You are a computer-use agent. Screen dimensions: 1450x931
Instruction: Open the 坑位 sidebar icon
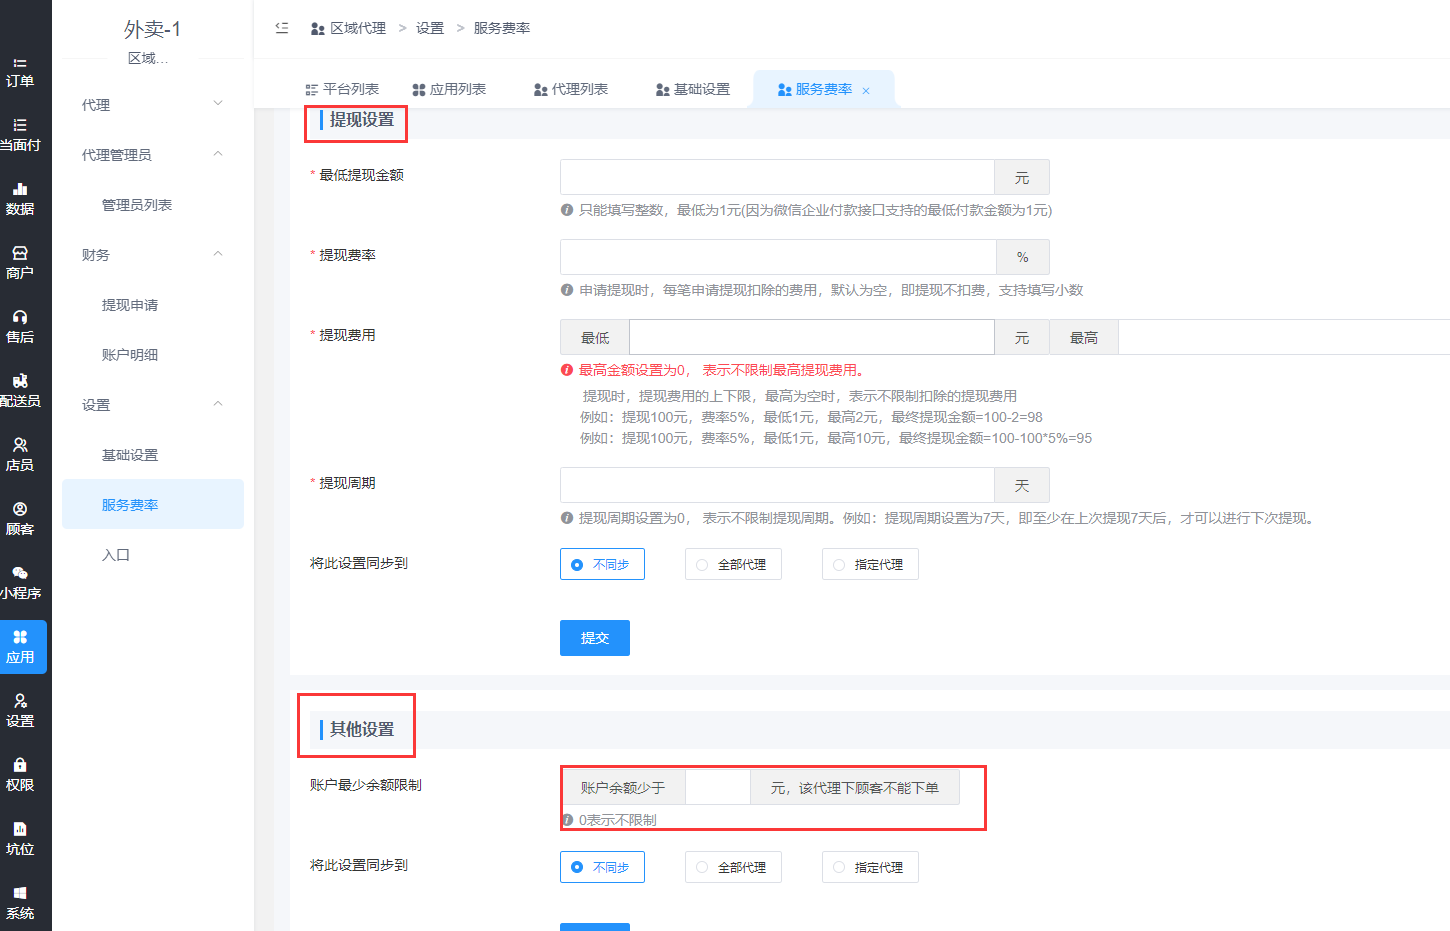[20, 839]
